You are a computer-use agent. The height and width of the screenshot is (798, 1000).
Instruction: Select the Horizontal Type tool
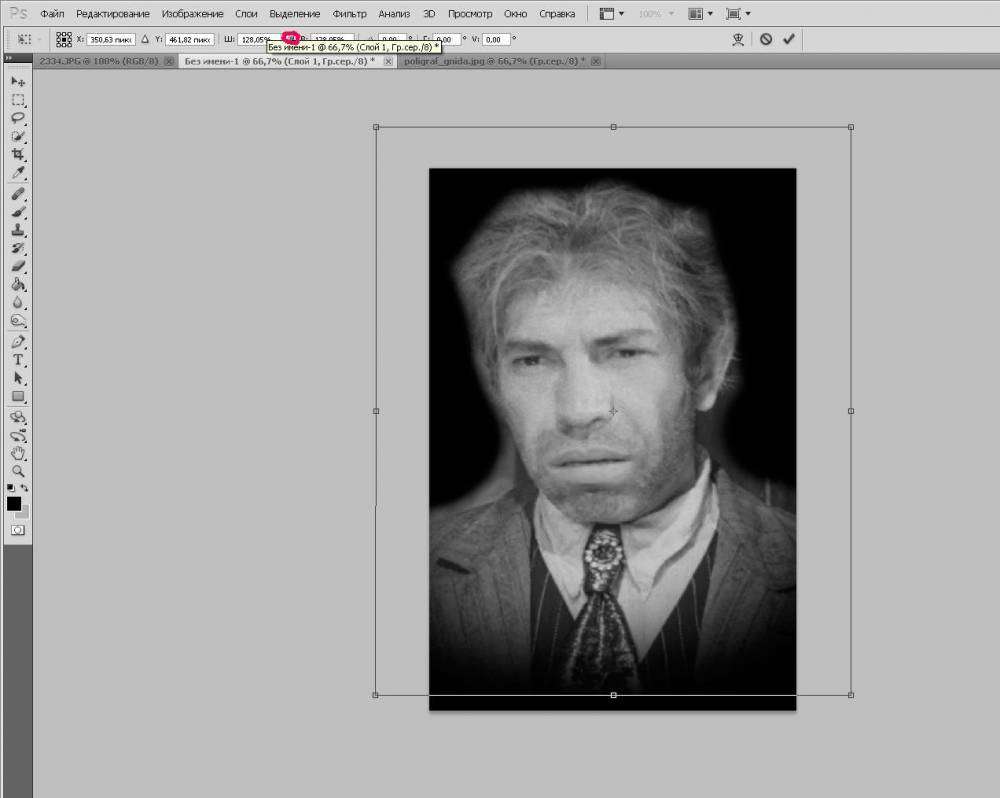click(18, 360)
